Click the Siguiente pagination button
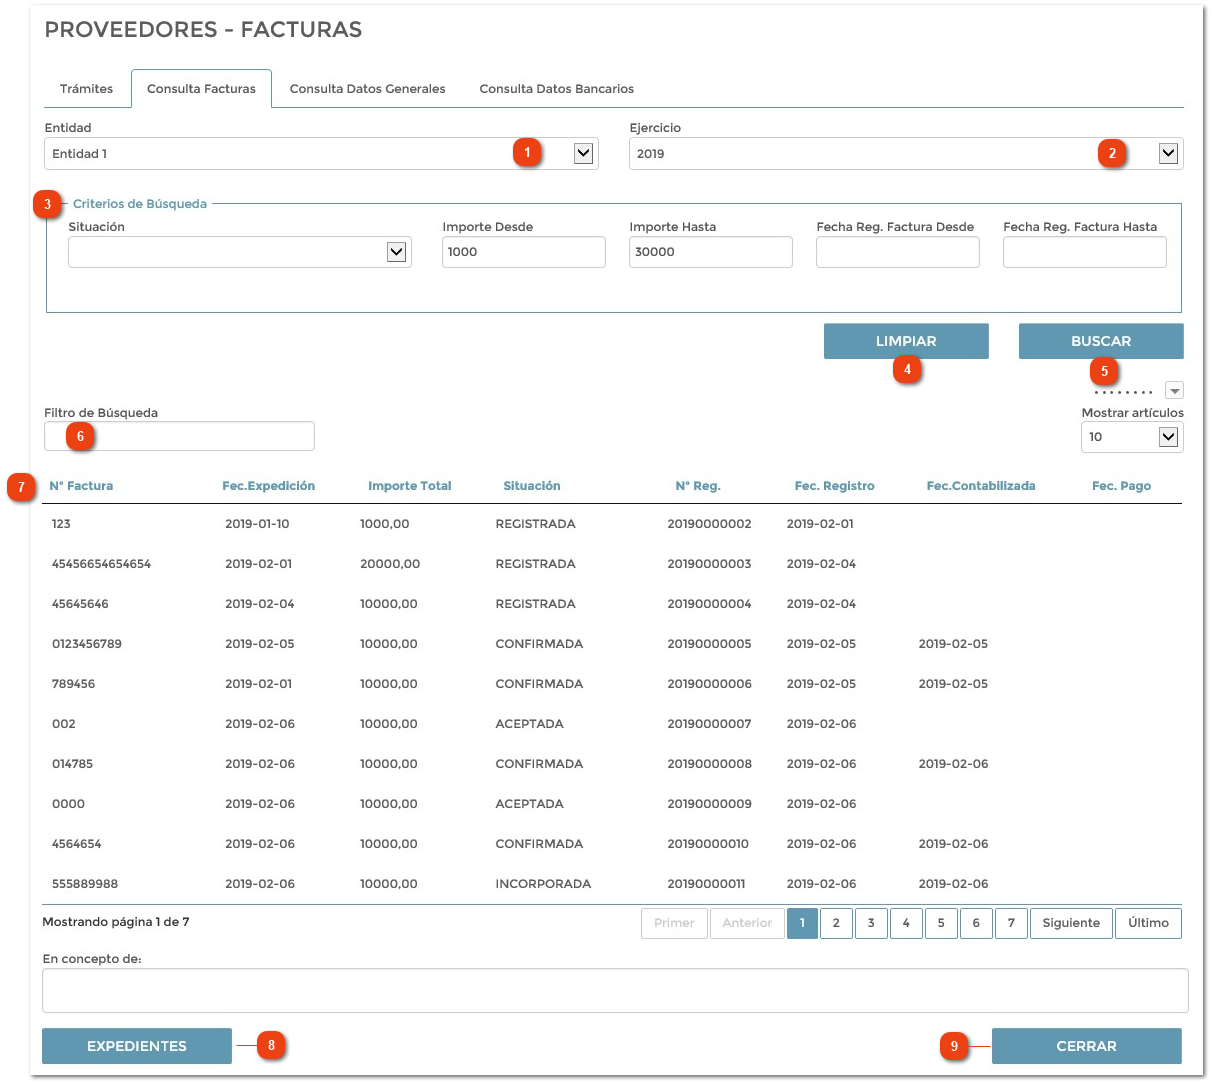 click(x=1070, y=923)
